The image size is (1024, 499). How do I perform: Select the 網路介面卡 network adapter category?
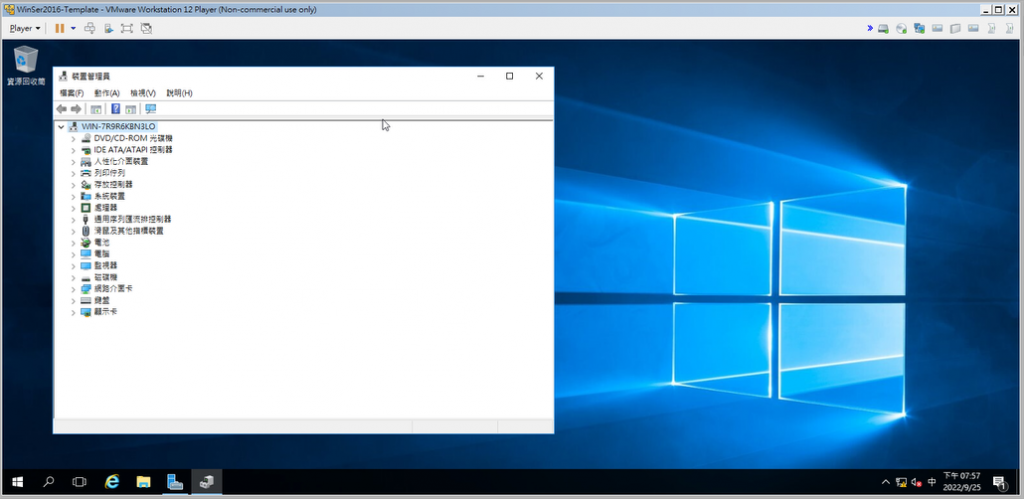114,289
